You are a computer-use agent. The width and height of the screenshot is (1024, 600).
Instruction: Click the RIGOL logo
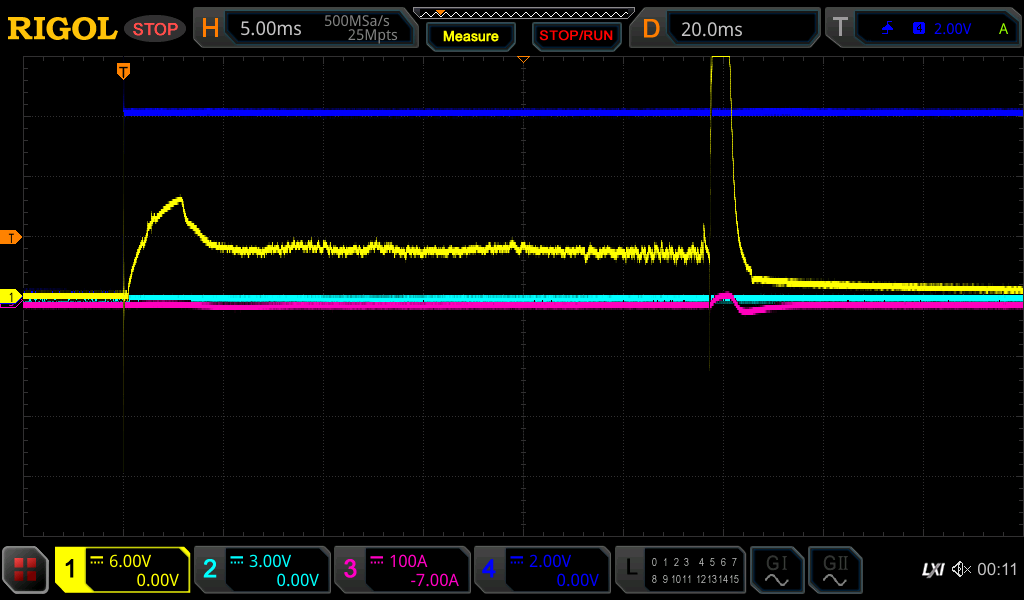coord(62,29)
